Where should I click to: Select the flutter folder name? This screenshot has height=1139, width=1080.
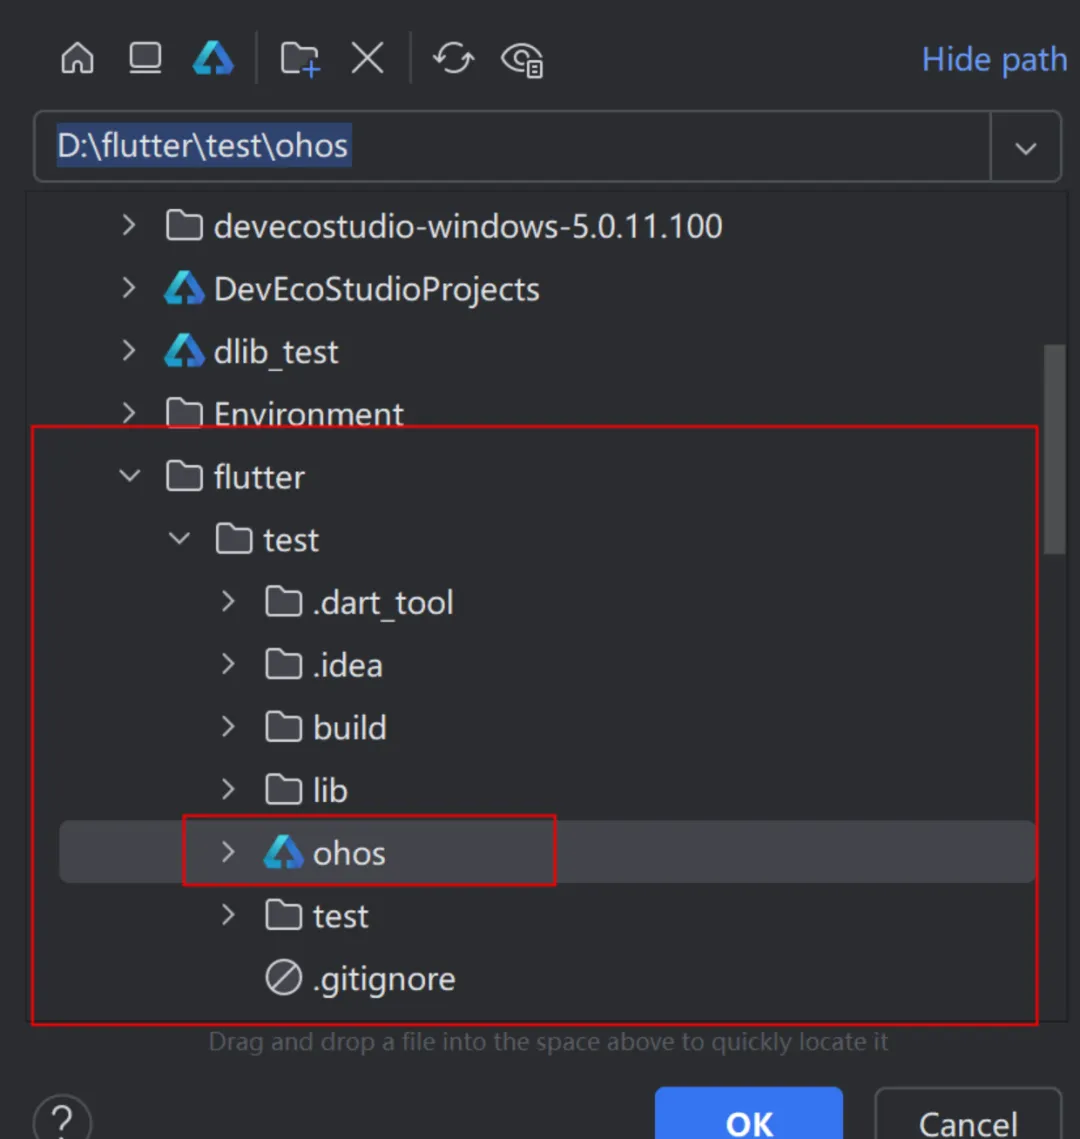259,477
